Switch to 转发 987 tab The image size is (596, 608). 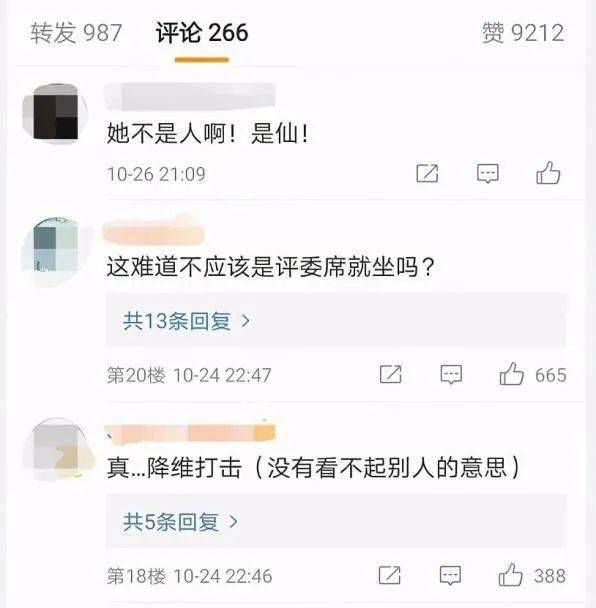tap(76, 33)
